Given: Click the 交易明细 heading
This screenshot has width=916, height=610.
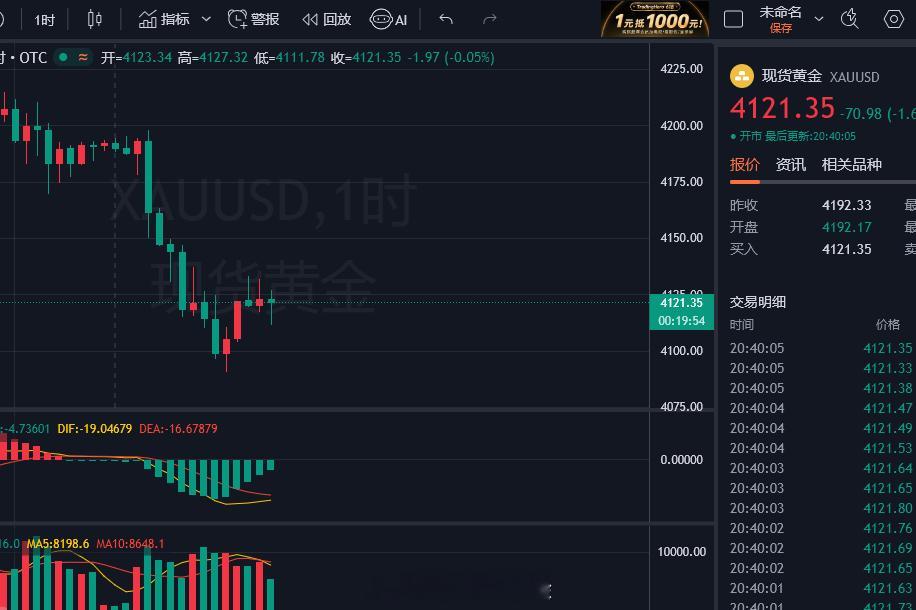Looking at the screenshot, I should 758,302.
